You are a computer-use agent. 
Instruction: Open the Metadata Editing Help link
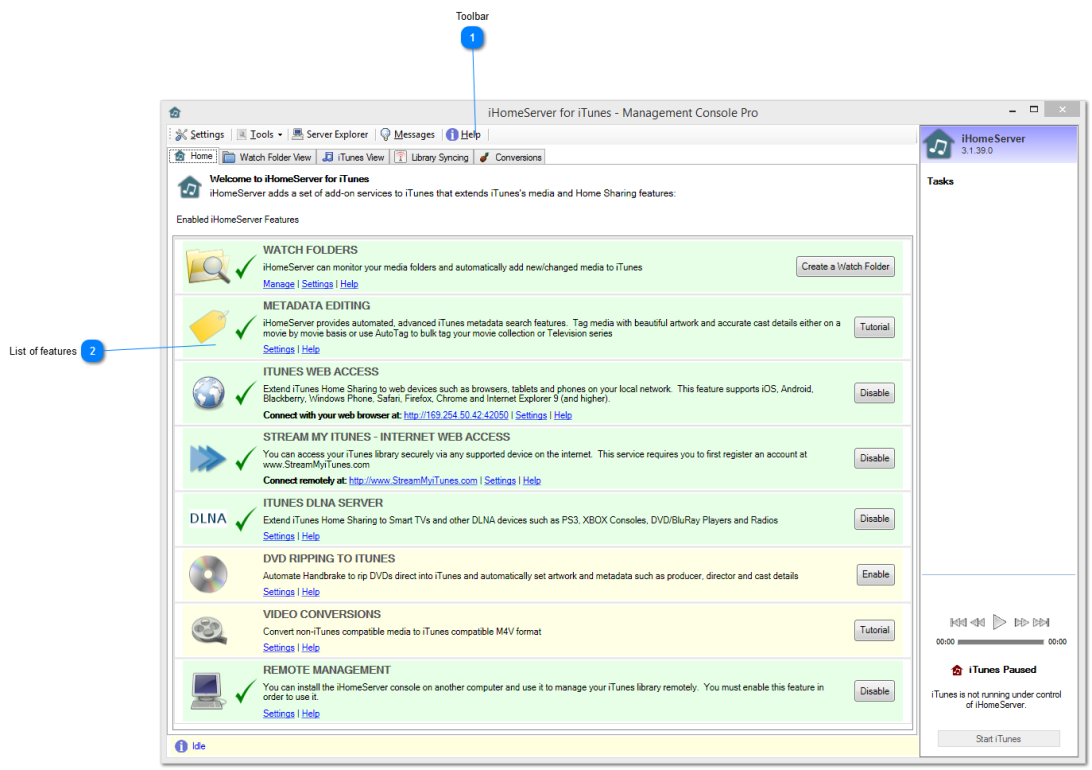311,349
